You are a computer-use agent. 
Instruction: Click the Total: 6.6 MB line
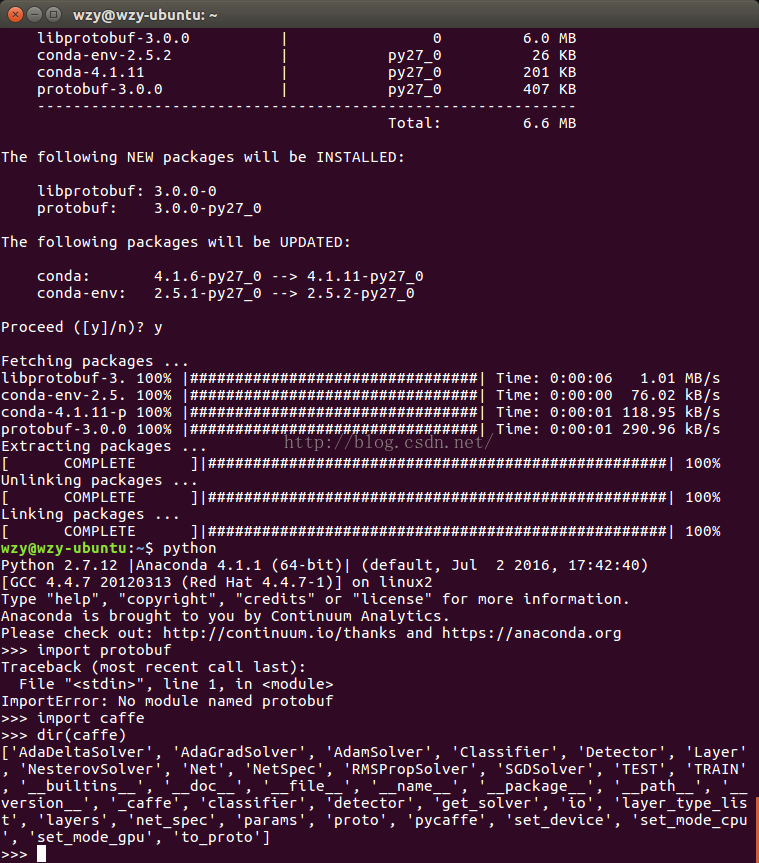482,123
